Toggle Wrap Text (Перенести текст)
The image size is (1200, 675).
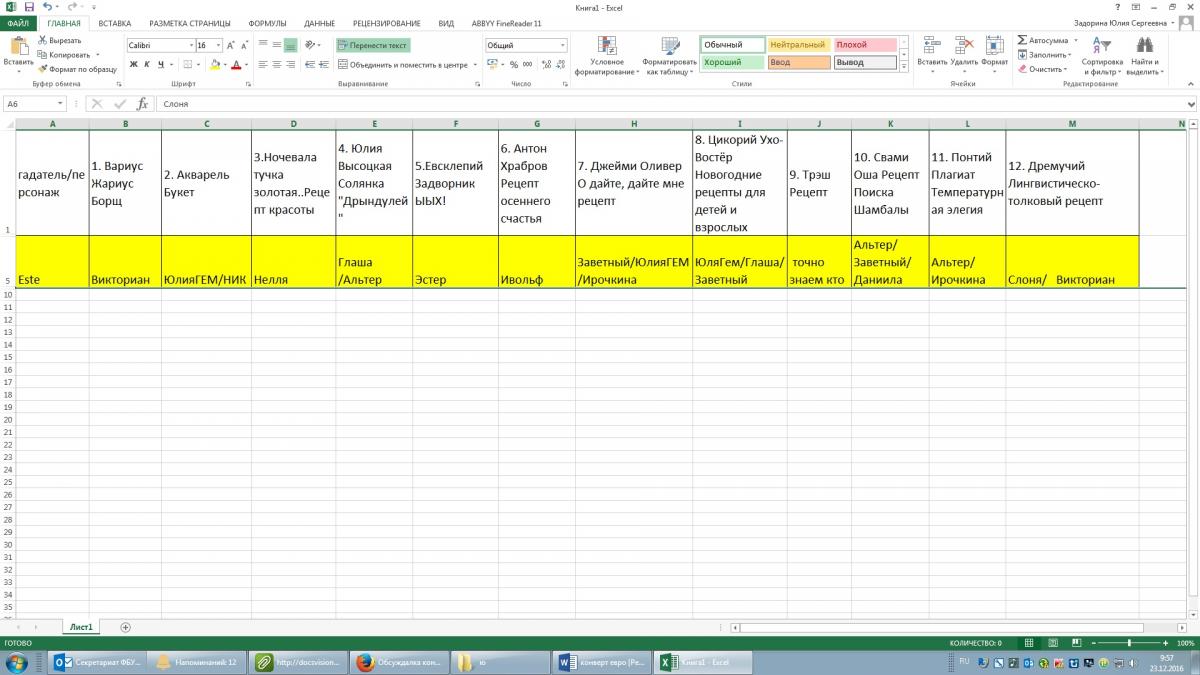click(372, 45)
